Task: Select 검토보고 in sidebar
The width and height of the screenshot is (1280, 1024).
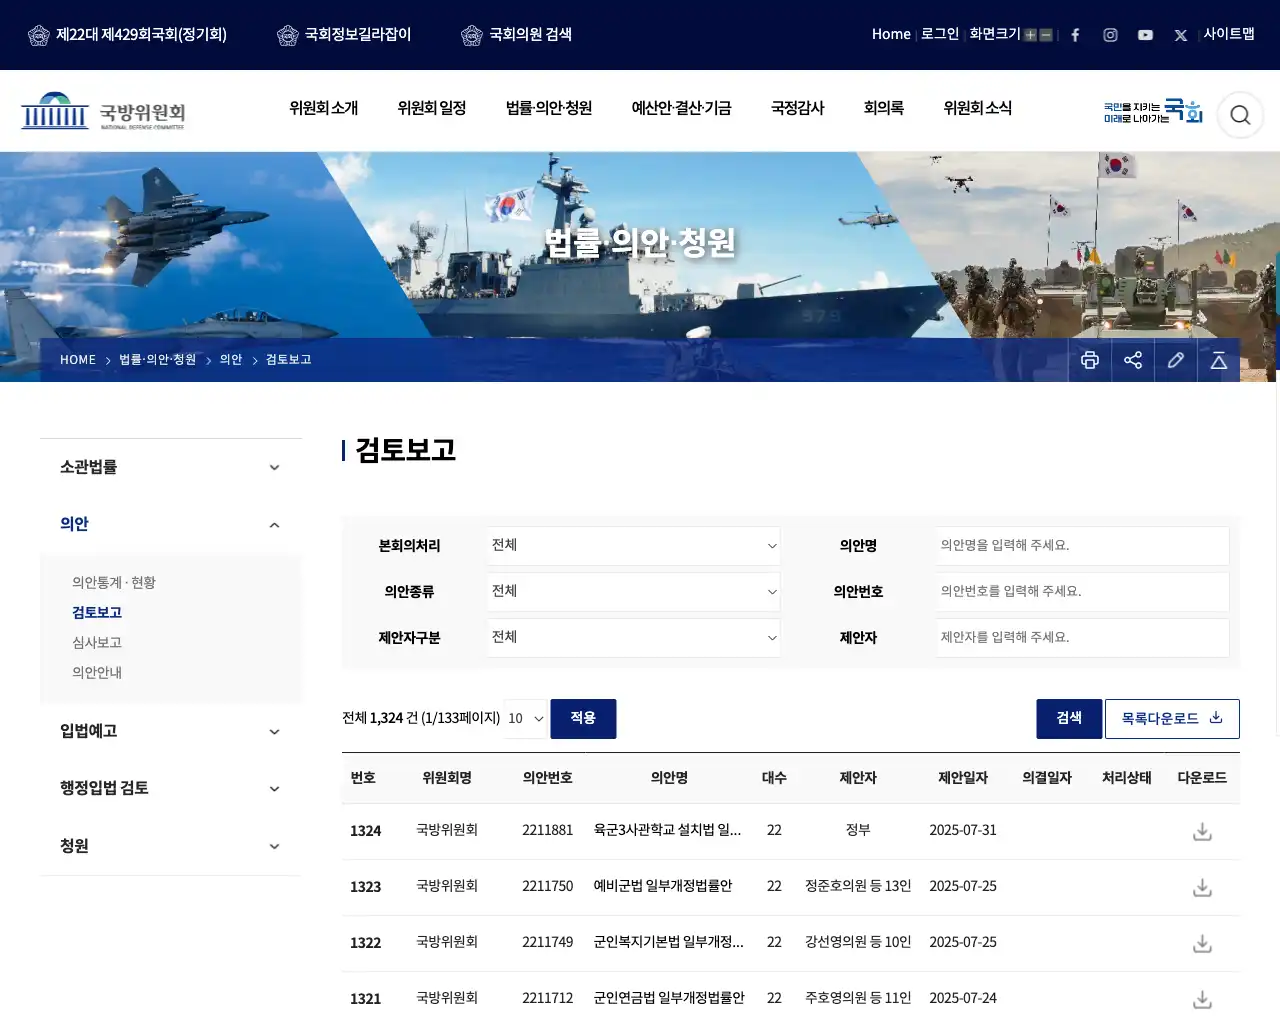Action: [x=97, y=613]
